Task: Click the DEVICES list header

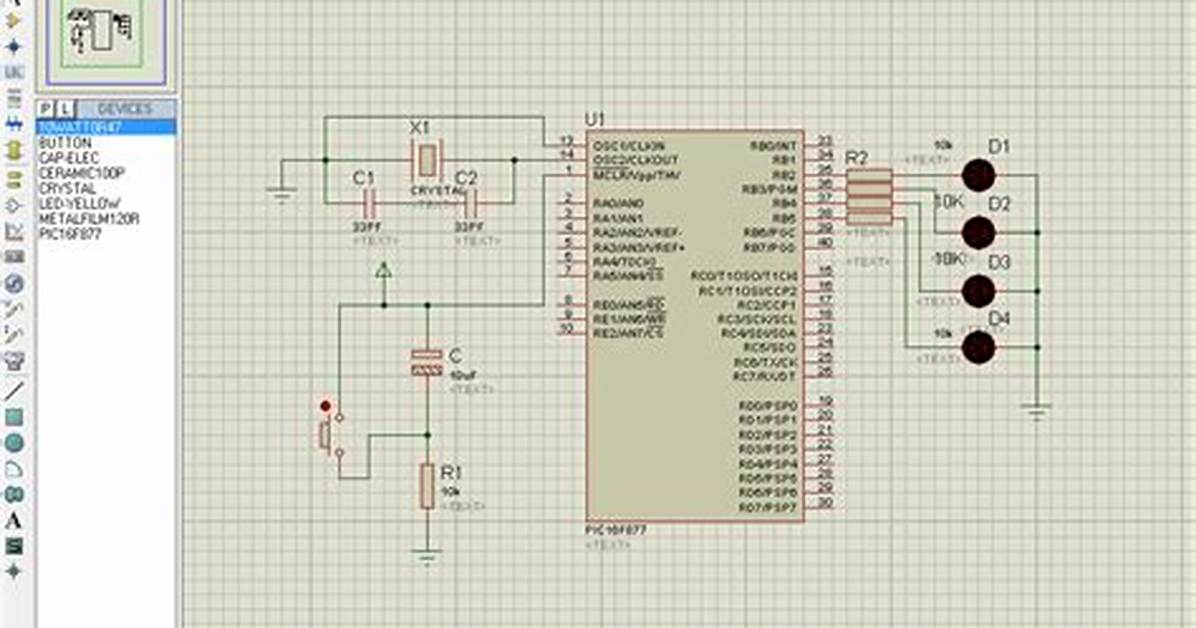Action: point(126,109)
